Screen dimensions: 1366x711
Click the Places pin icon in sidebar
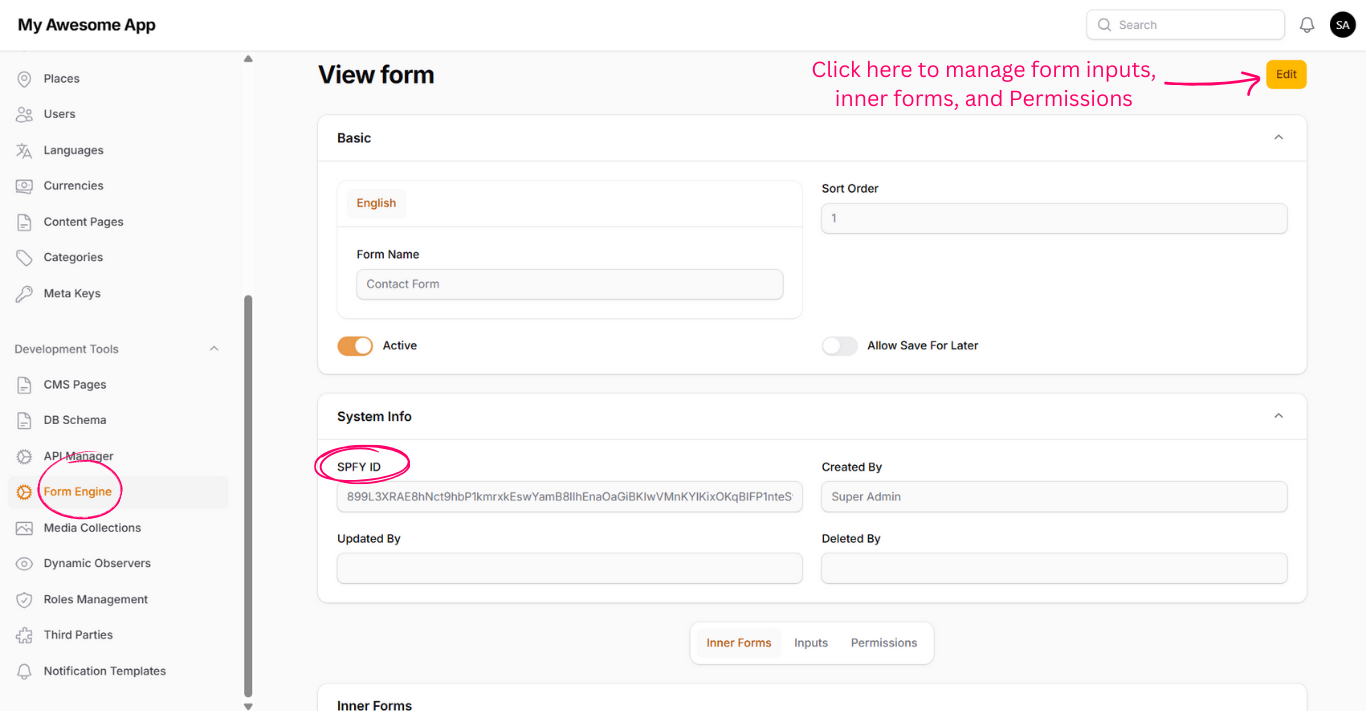[x=24, y=79]
